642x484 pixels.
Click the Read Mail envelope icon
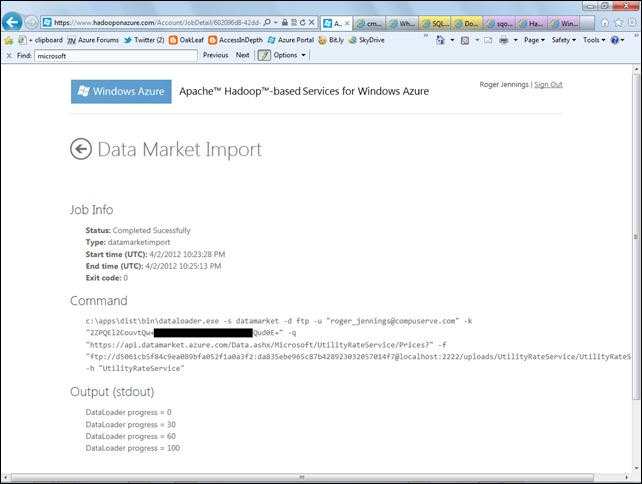488,40
